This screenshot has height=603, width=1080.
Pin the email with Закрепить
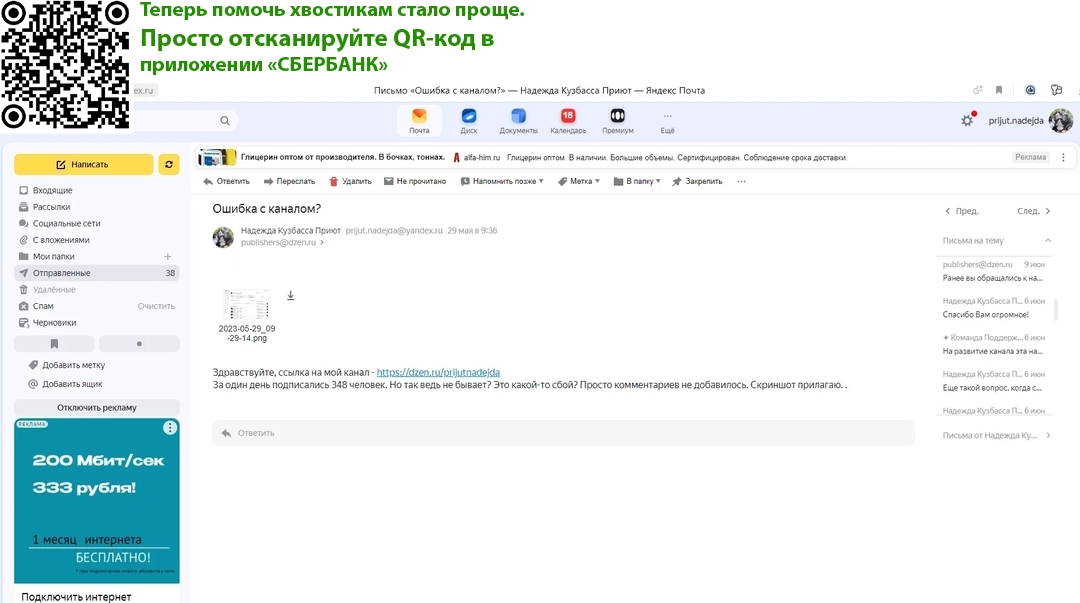pos(697,181)
